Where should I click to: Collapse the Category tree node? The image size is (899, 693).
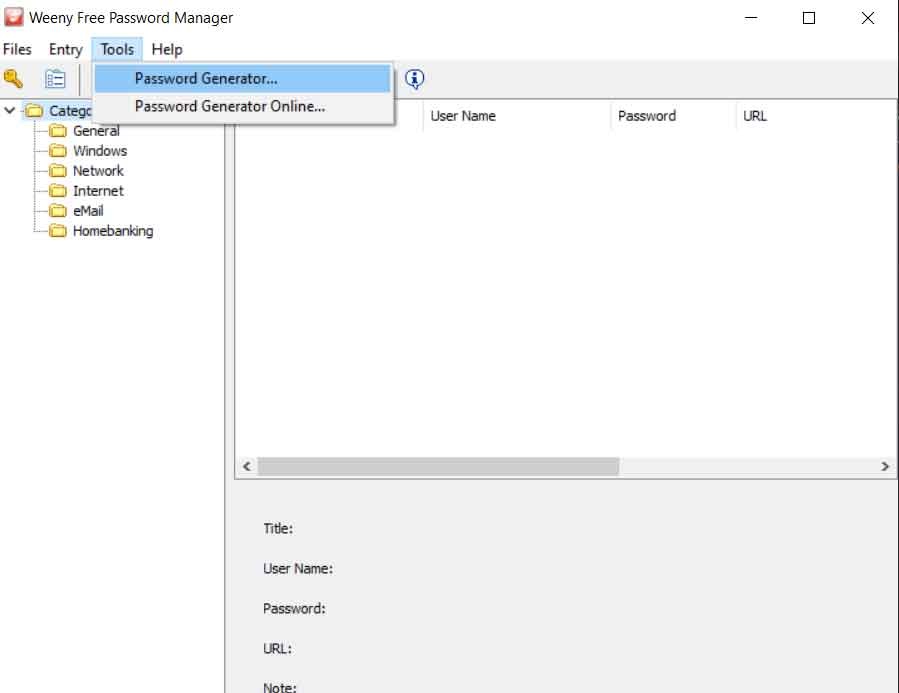[10, 109]
